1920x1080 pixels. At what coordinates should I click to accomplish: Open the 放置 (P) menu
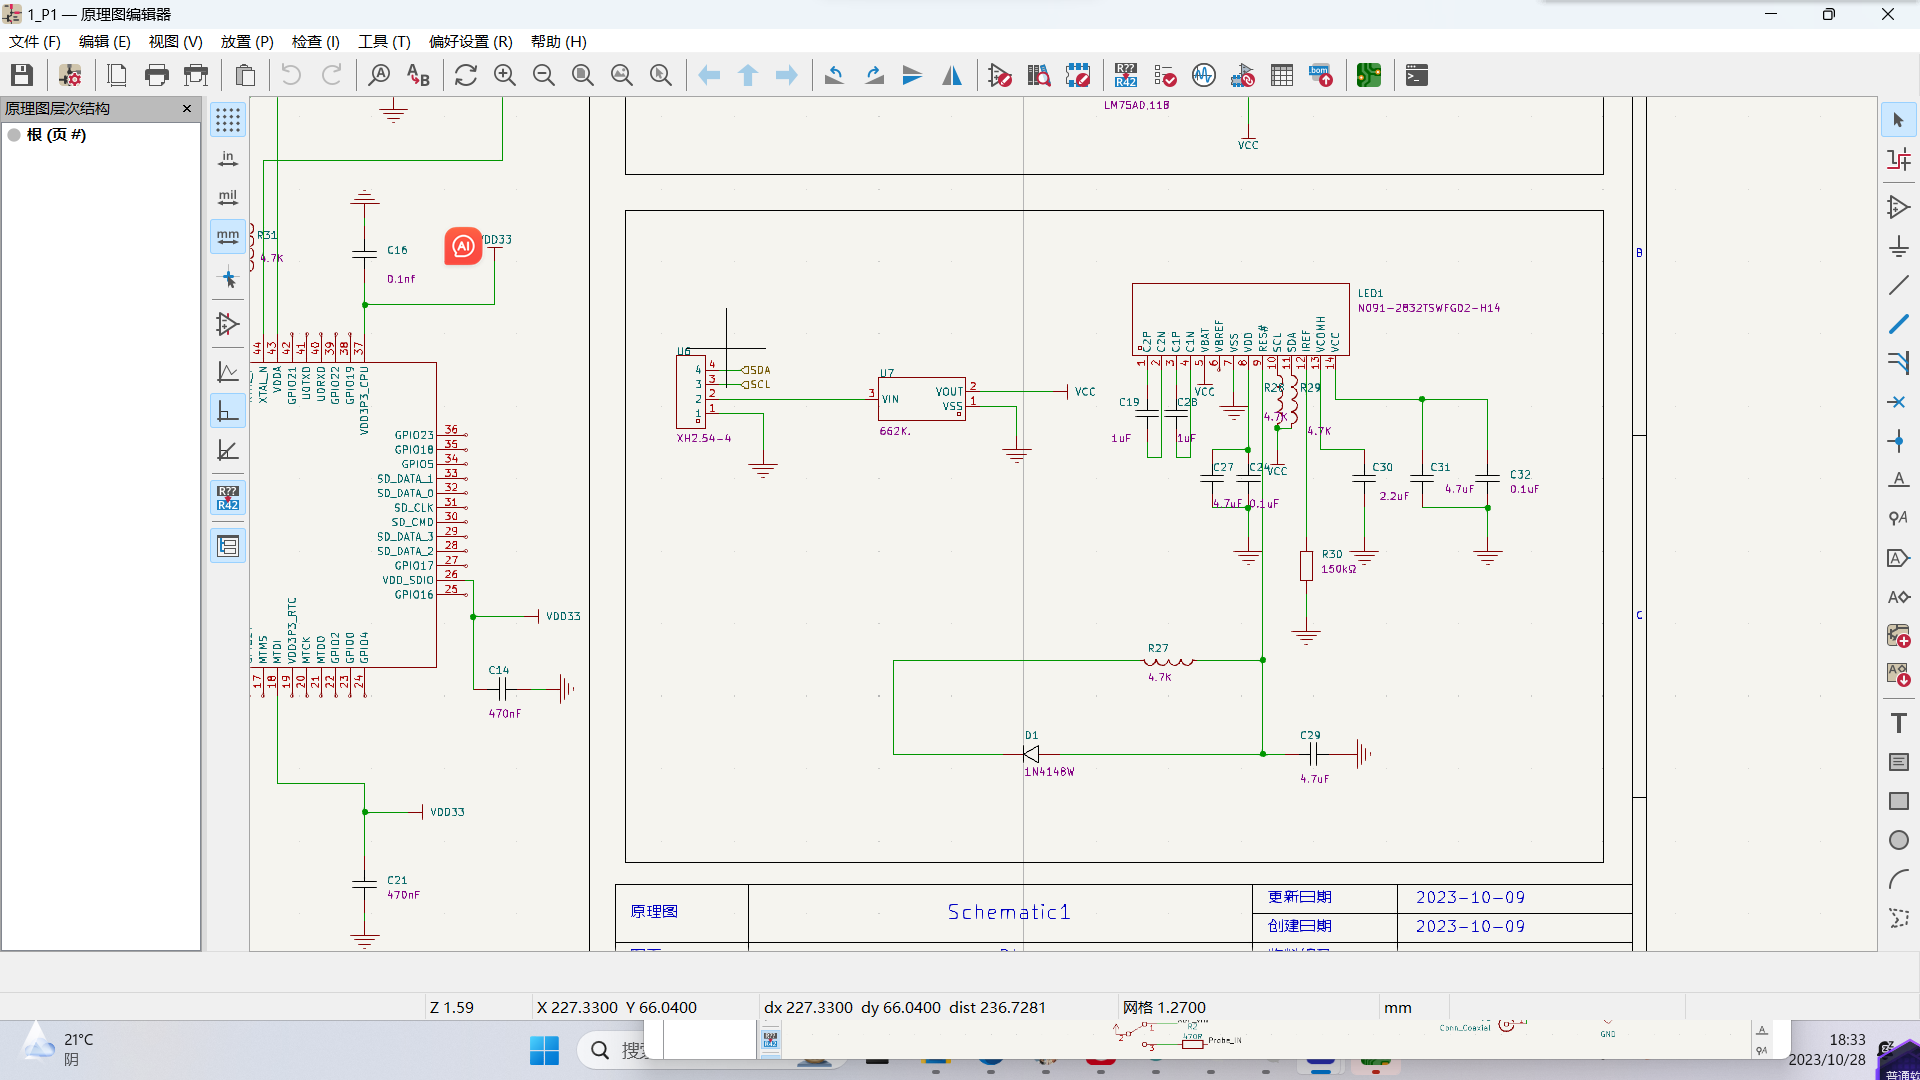click(x=247, y=41)
